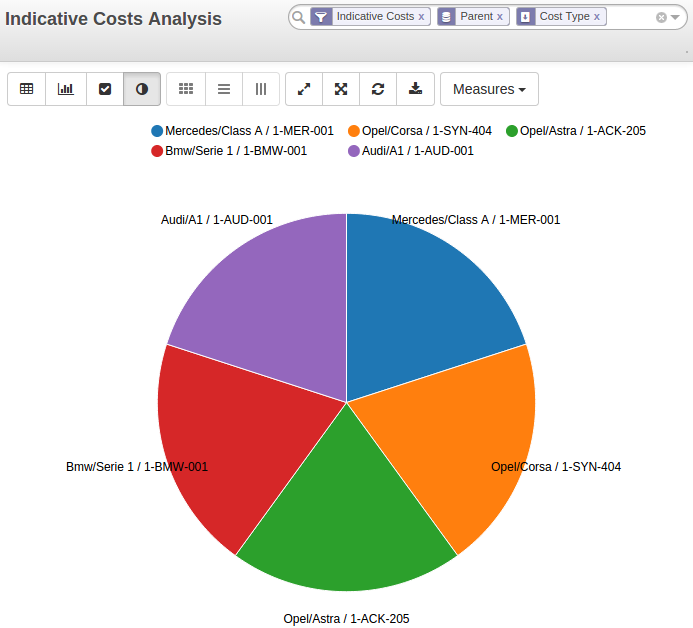The width and height of the screenshot is (693, 628).
Task: Click legend text Opel/Corsa / 1-SYN-404
Action: (426, 131)
